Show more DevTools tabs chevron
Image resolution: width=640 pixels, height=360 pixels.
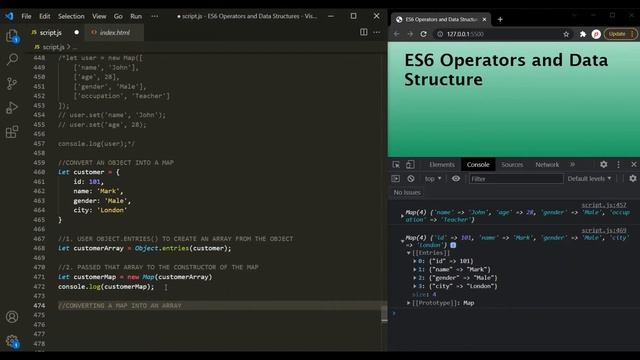click(x=572, y=164)
